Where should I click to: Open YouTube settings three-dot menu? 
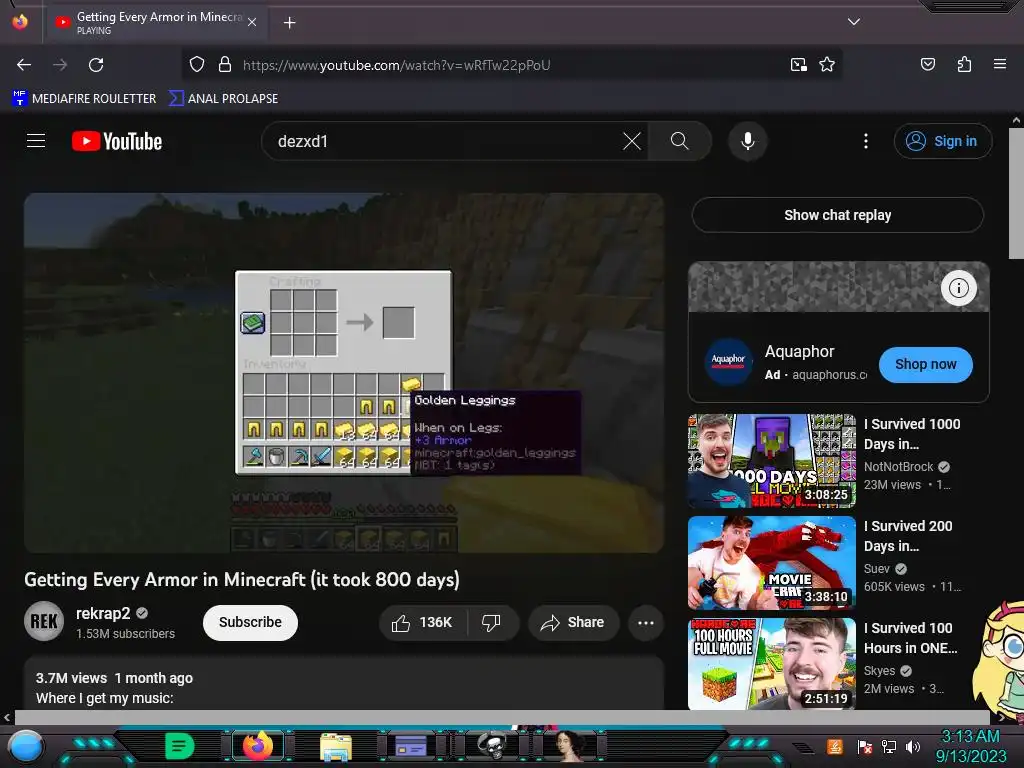pos(866,141)
